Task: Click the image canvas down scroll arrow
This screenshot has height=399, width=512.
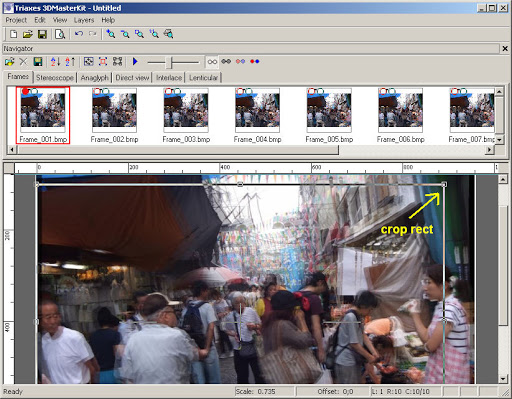Action: [x=503, y=379]
